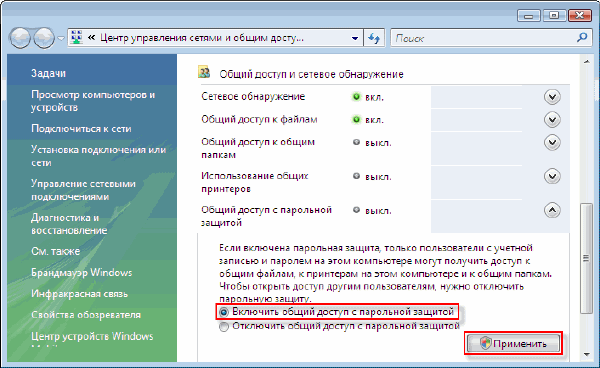This screenshot has width=600, height=368.
Task: Click the Refresh button beside the address bar
Action: click(x=374, y=38)
